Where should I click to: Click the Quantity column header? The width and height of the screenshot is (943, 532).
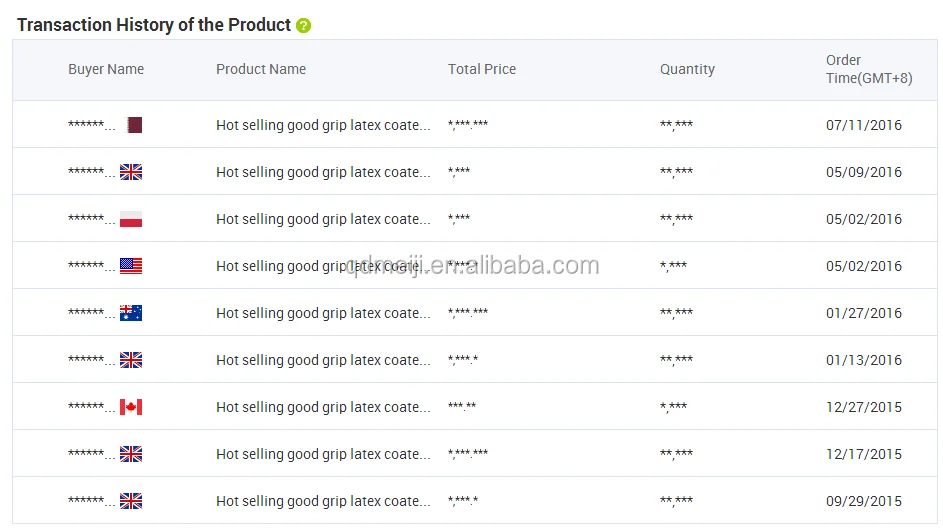click(687, 69)
